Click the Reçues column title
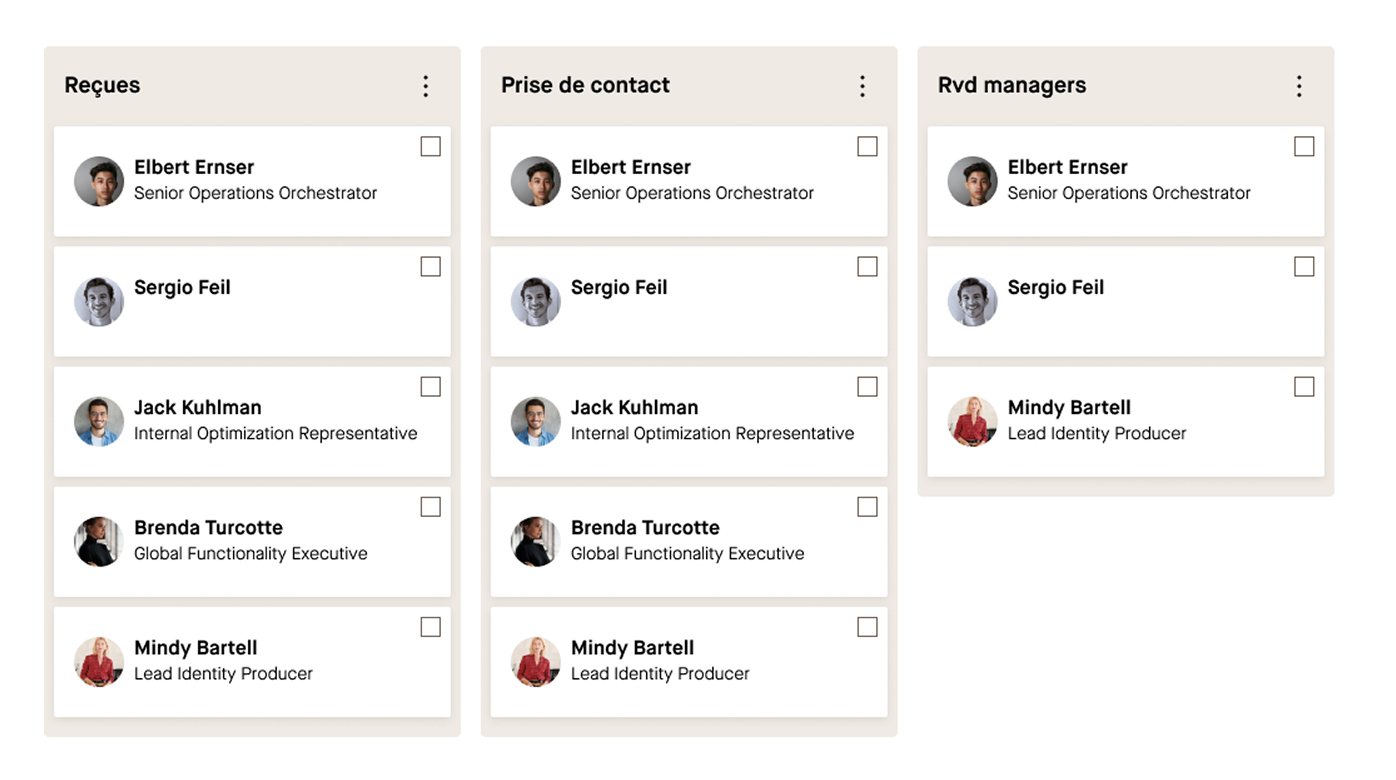Image resolution: width=1396 pixels, height=780 pixels. (102, 85)
